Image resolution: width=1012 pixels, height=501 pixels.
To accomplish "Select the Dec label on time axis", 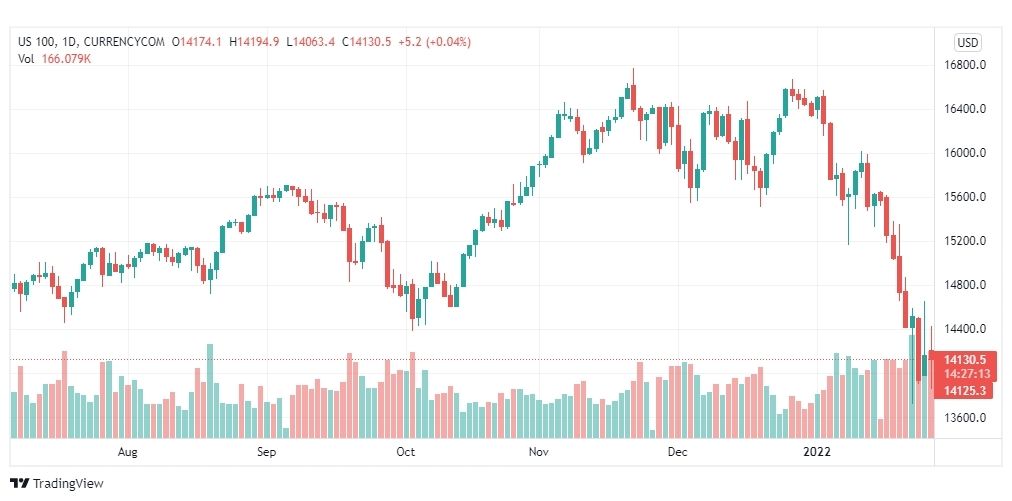I will (678, 452).
